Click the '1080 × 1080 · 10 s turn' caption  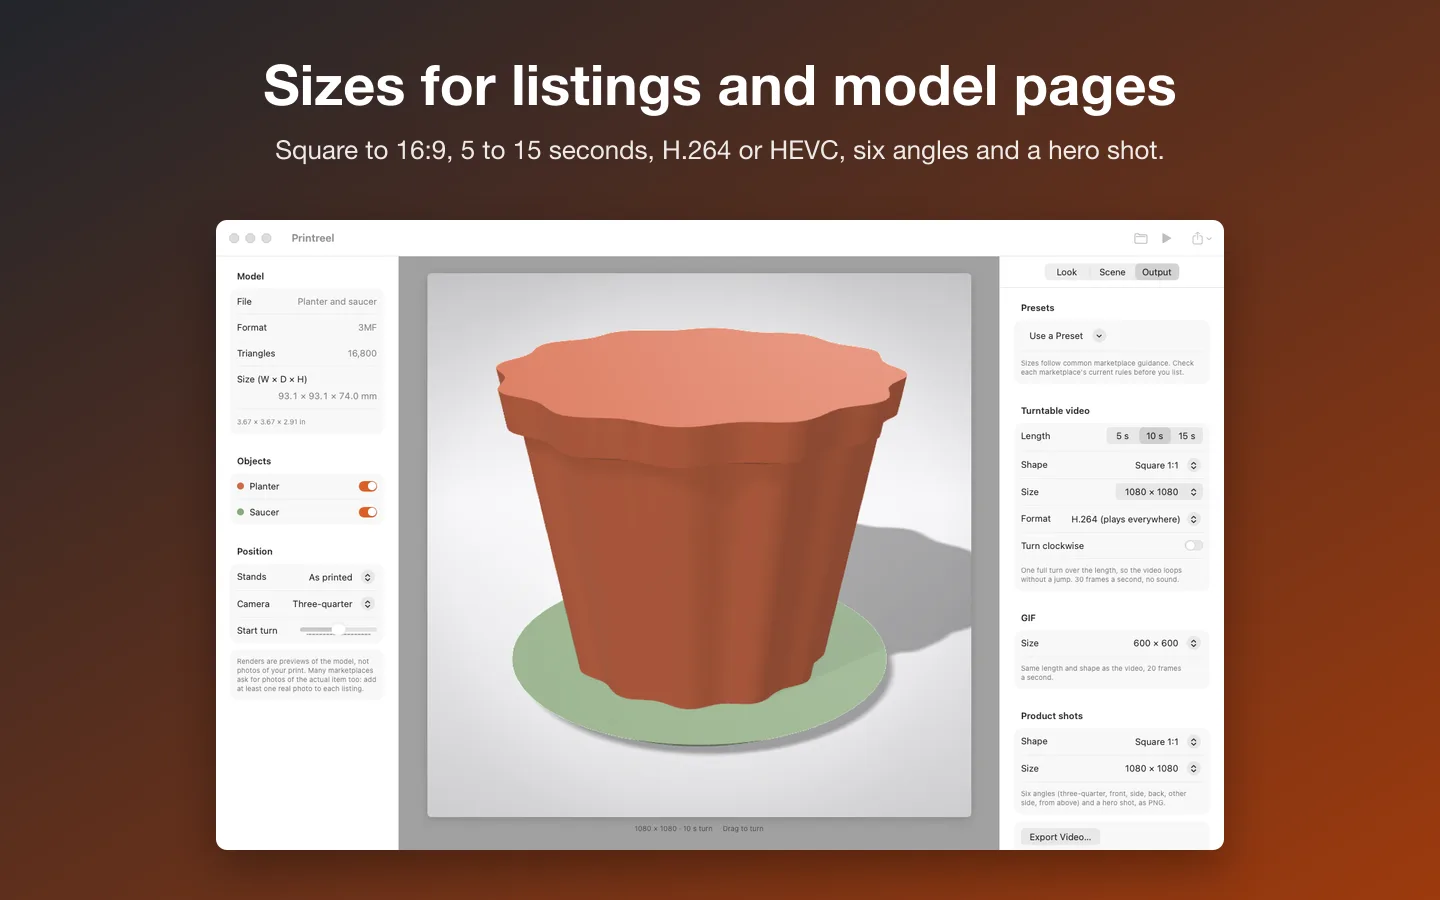tap(673, 829)
